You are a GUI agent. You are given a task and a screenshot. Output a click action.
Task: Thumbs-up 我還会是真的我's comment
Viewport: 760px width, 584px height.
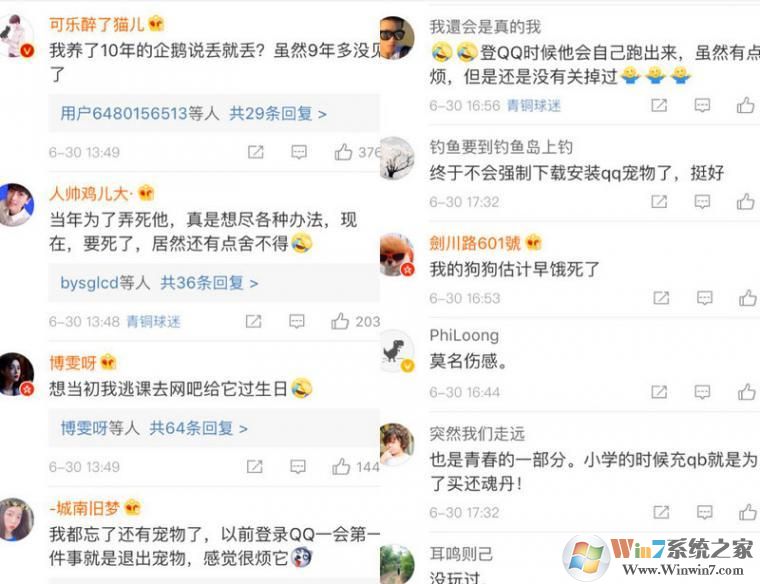(x=745, y=105)
